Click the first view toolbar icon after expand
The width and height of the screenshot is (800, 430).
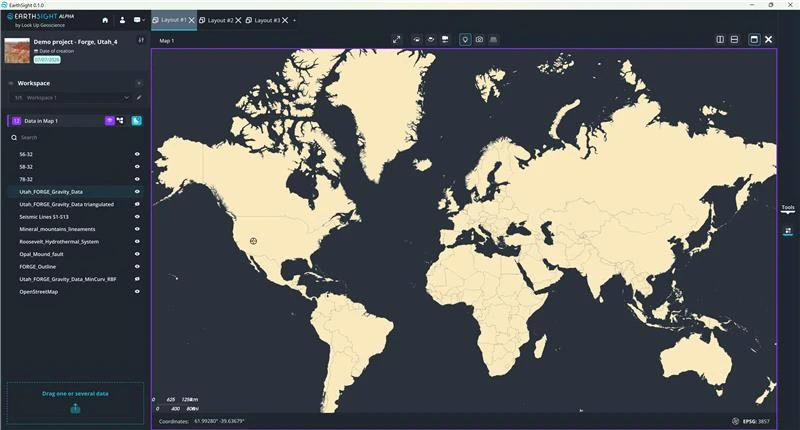417,39
